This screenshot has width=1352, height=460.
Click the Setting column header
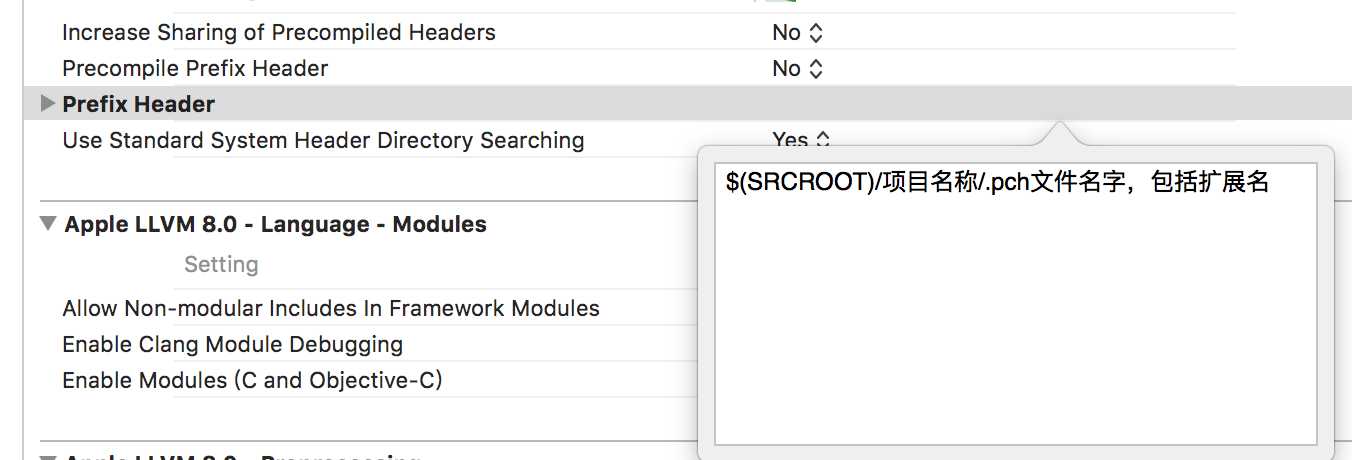[221, 265]
